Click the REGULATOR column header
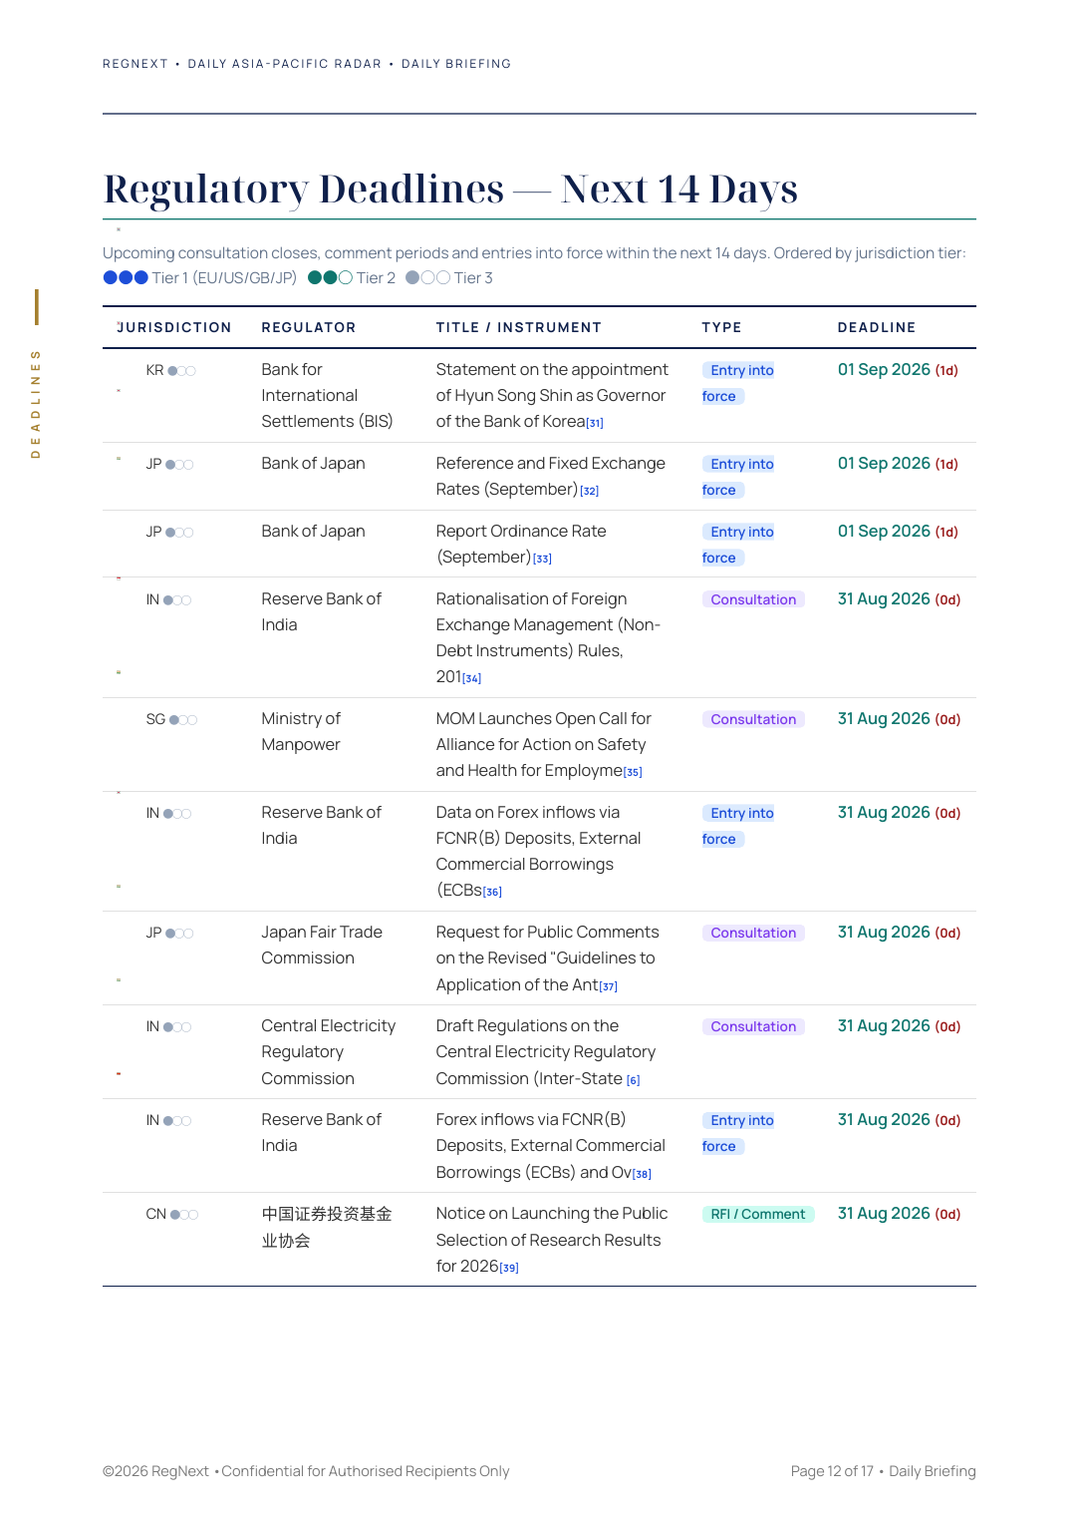1080x1528 pixels. (x=309, y=328)
